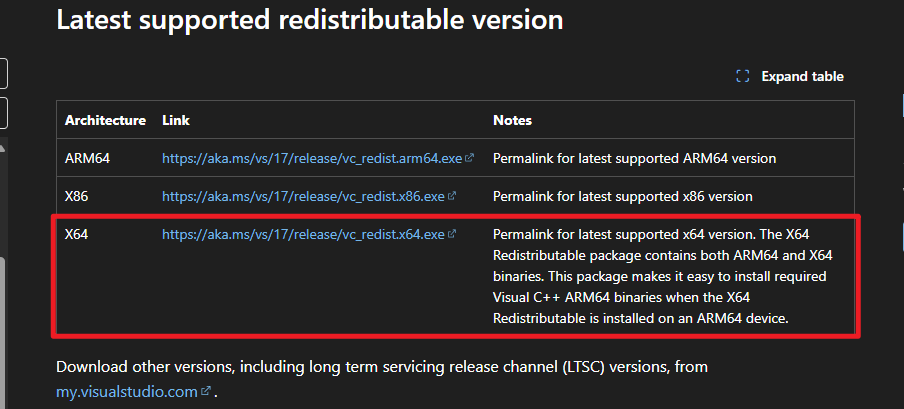Click the ARM64 permalink note text

coord(634,158)
